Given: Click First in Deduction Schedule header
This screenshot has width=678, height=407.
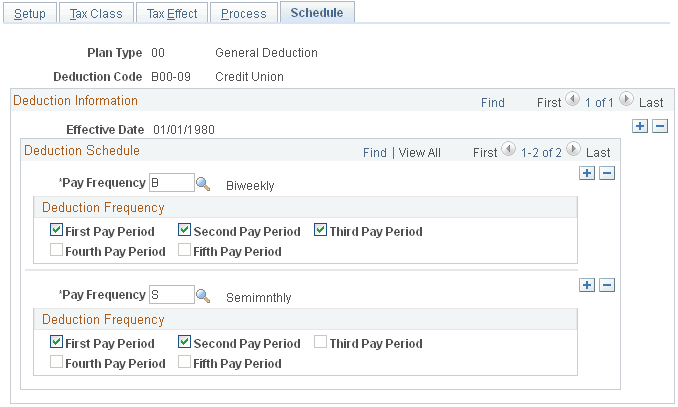Looking at the screenshot, I should point(485,153).
